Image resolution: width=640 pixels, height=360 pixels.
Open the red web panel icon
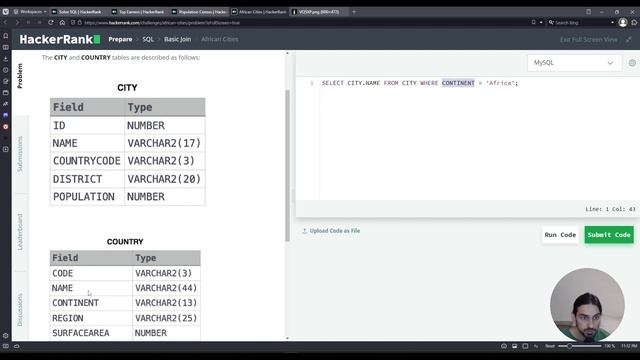coord(6,127)
